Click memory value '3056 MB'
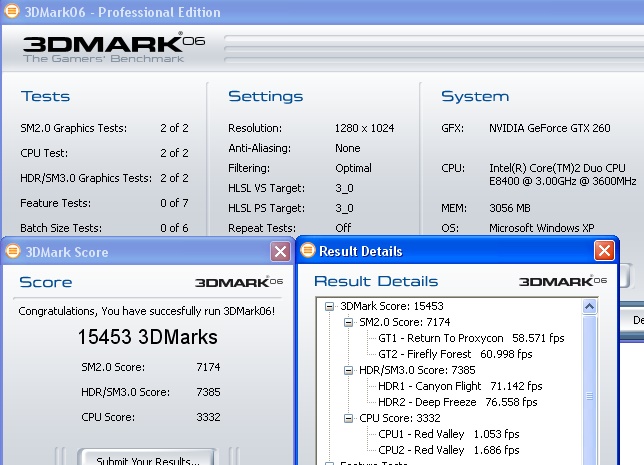This screenshot has width=644, height=465. click(x=510, y=208)
